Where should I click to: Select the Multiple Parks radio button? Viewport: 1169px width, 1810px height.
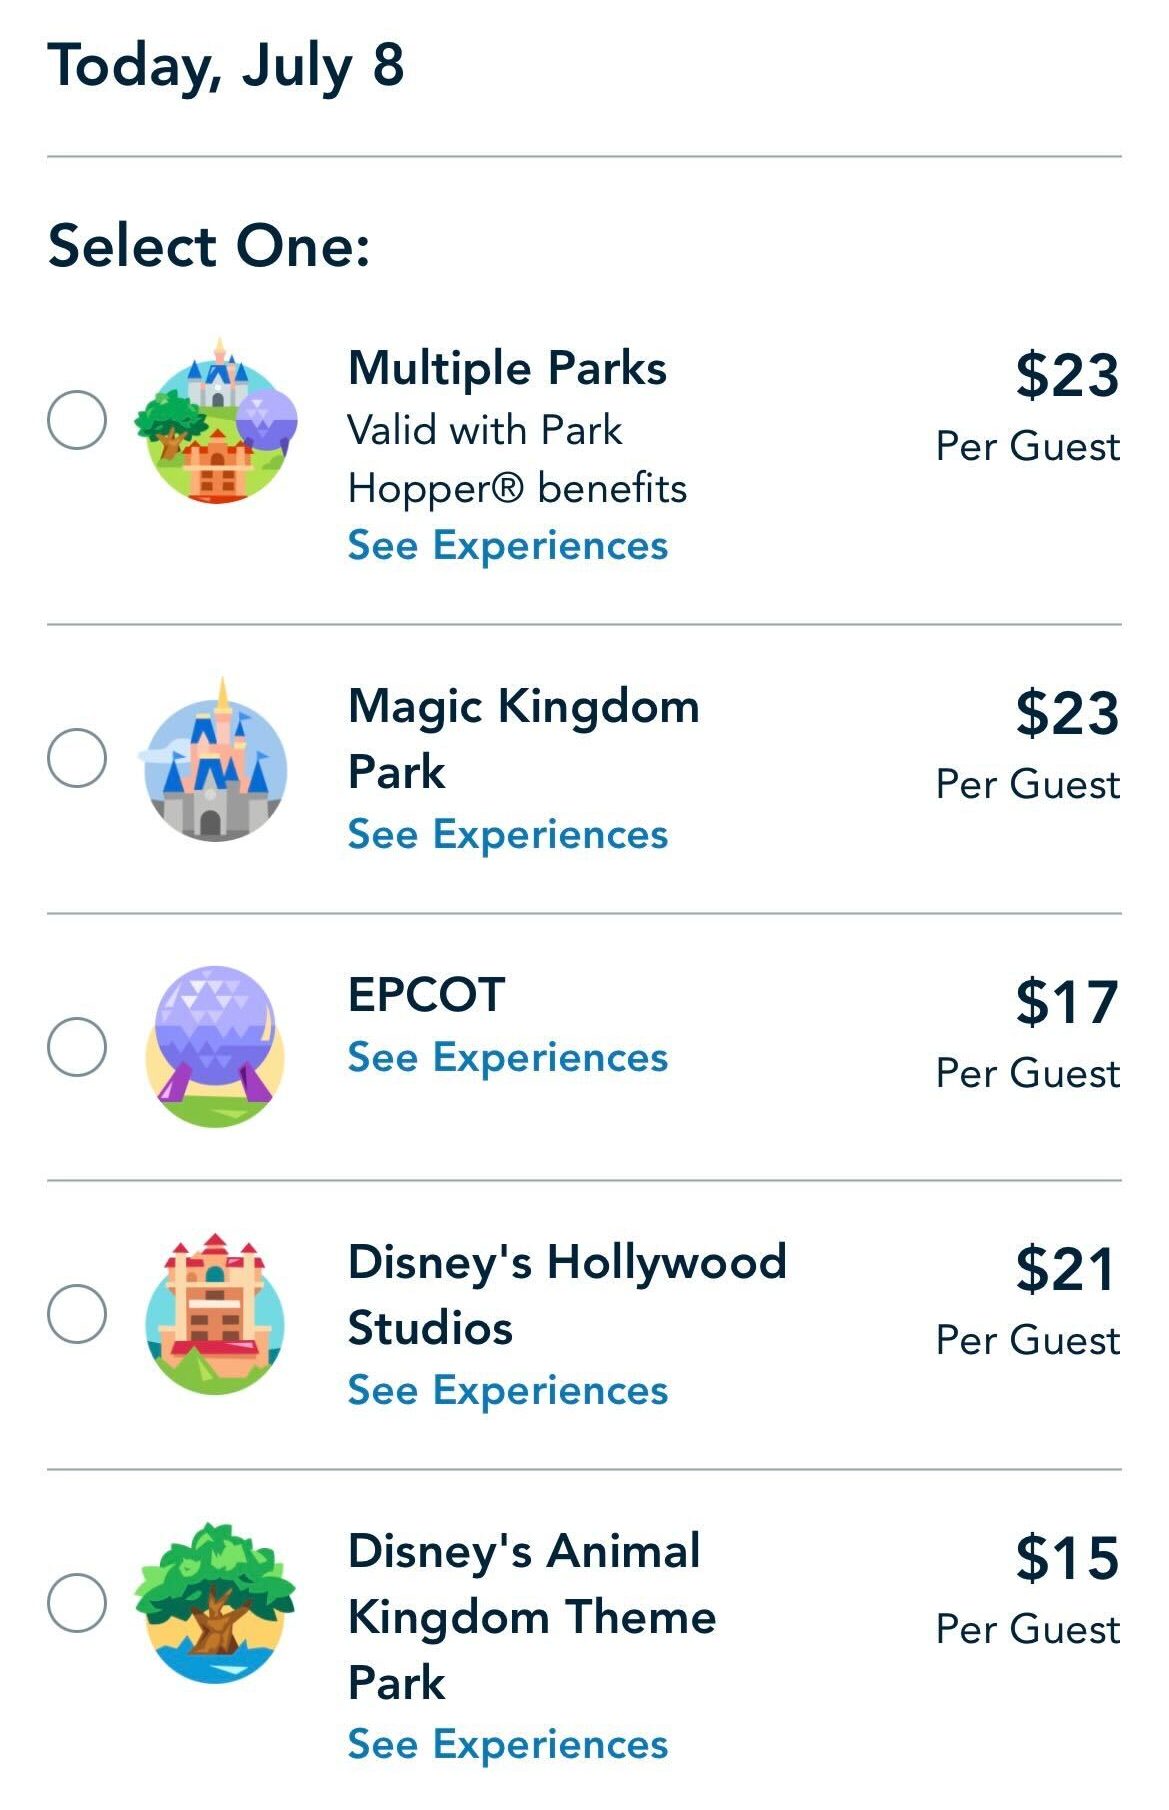coord(77,420)
